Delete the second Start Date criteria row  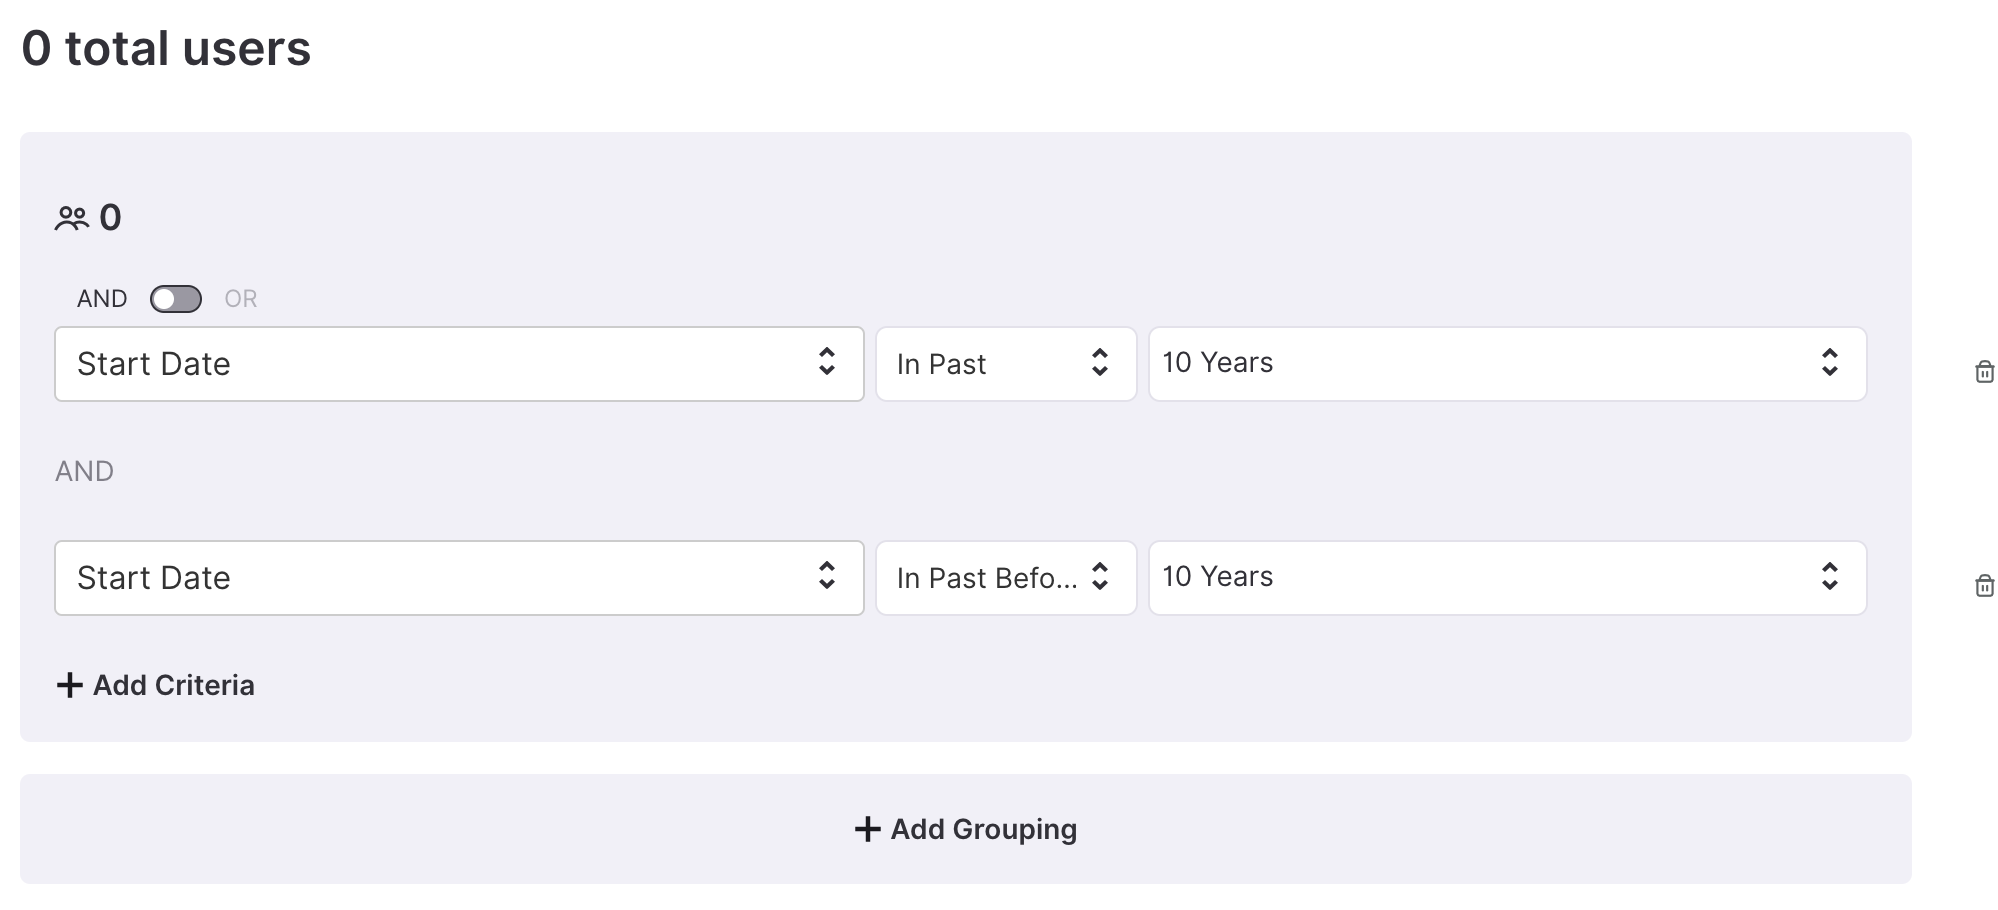coord(1984,586)
